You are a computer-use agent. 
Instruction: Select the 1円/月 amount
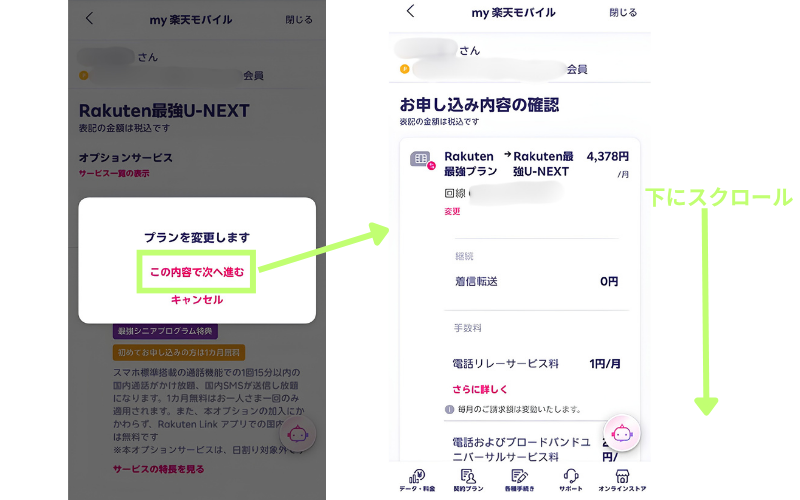pos(605,364)
